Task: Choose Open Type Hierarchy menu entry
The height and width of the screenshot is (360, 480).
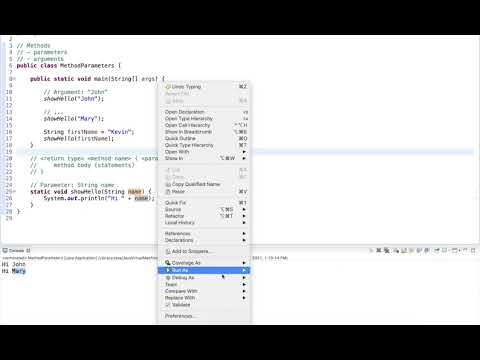Action: (204, 119)
